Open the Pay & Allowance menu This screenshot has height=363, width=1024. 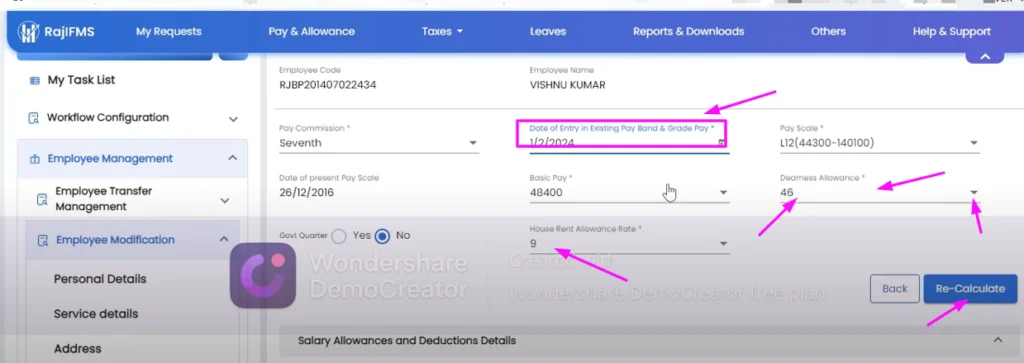coord(312,31)
